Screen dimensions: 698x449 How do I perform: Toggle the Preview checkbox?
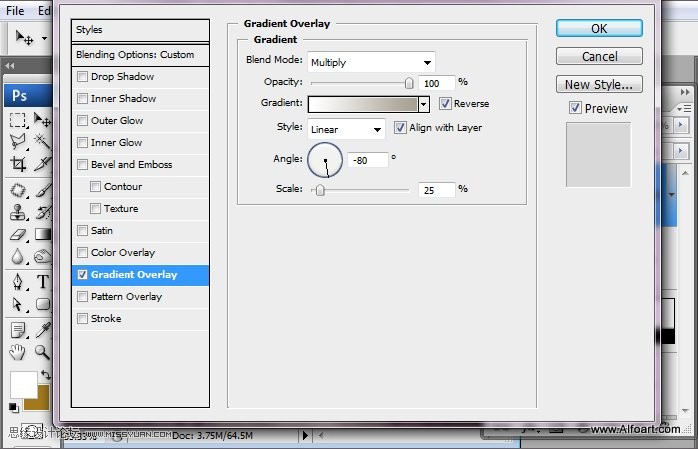575,108
